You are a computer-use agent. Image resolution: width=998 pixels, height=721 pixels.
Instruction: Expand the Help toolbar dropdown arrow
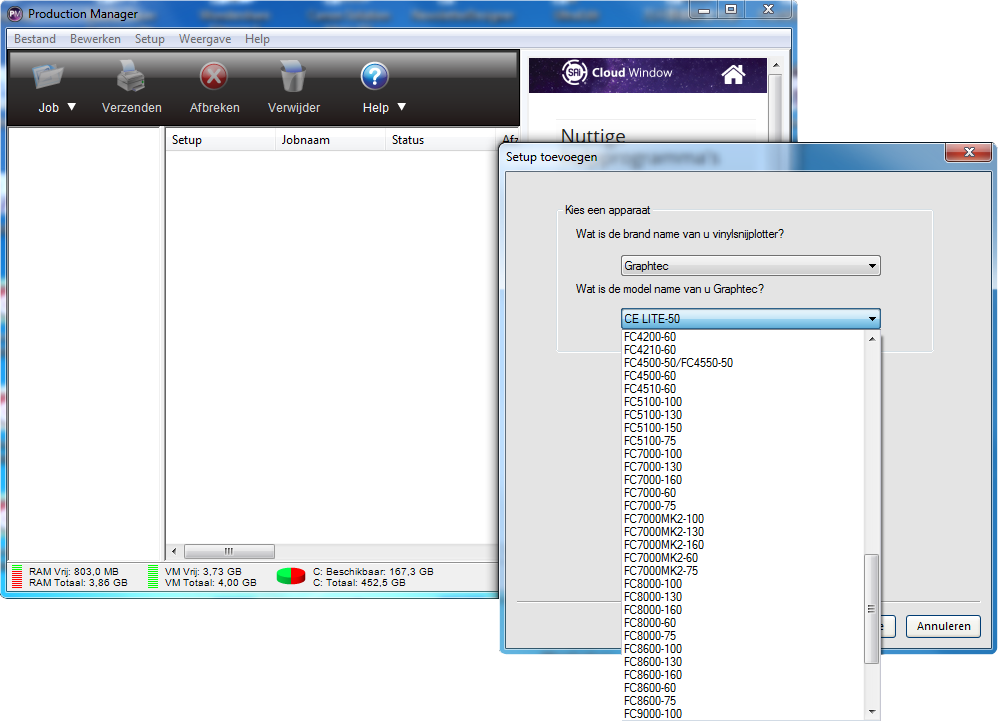pyautogui.click(x=402, y=107)
